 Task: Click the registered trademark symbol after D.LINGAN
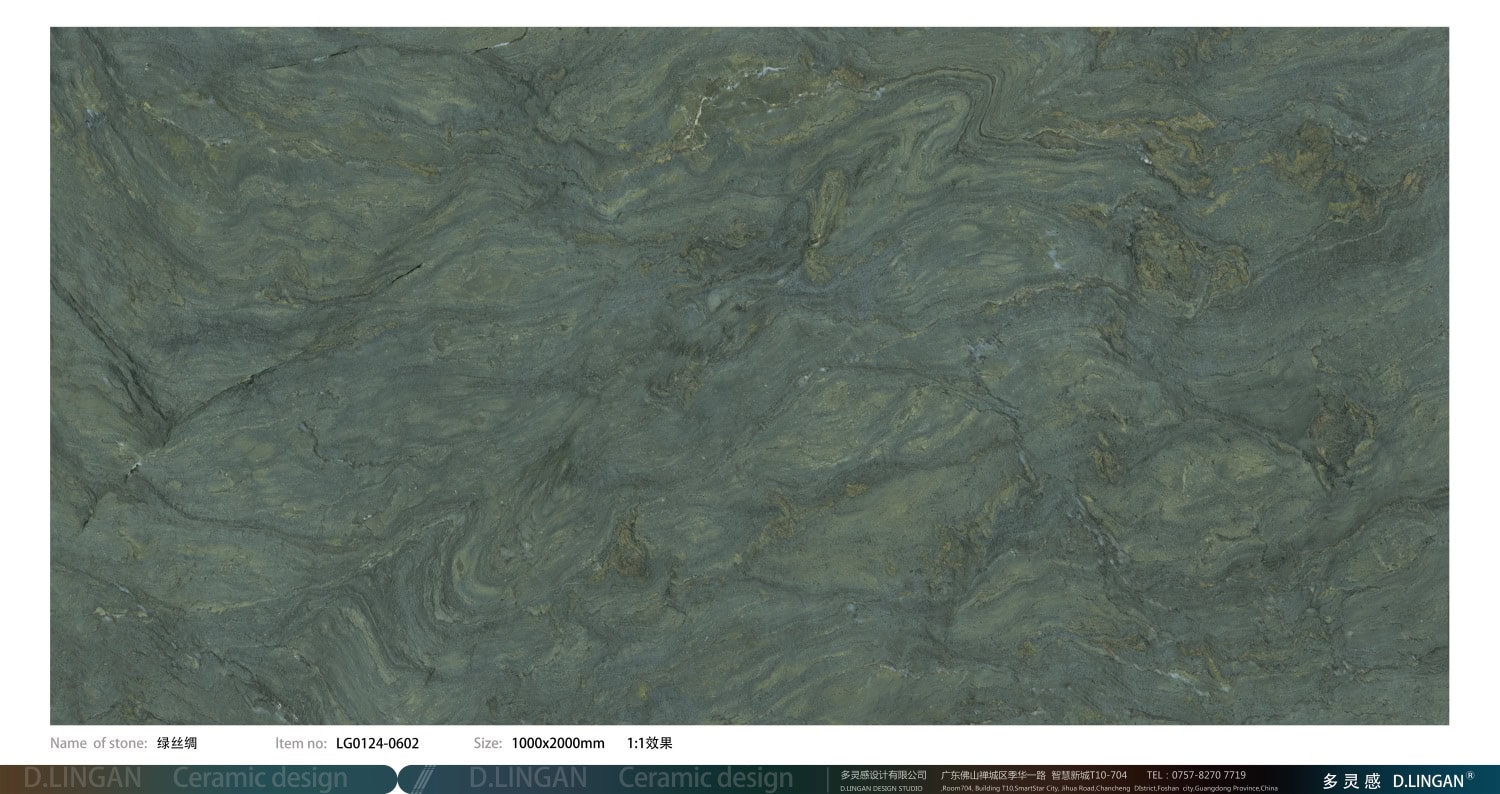click(1469, 775)
